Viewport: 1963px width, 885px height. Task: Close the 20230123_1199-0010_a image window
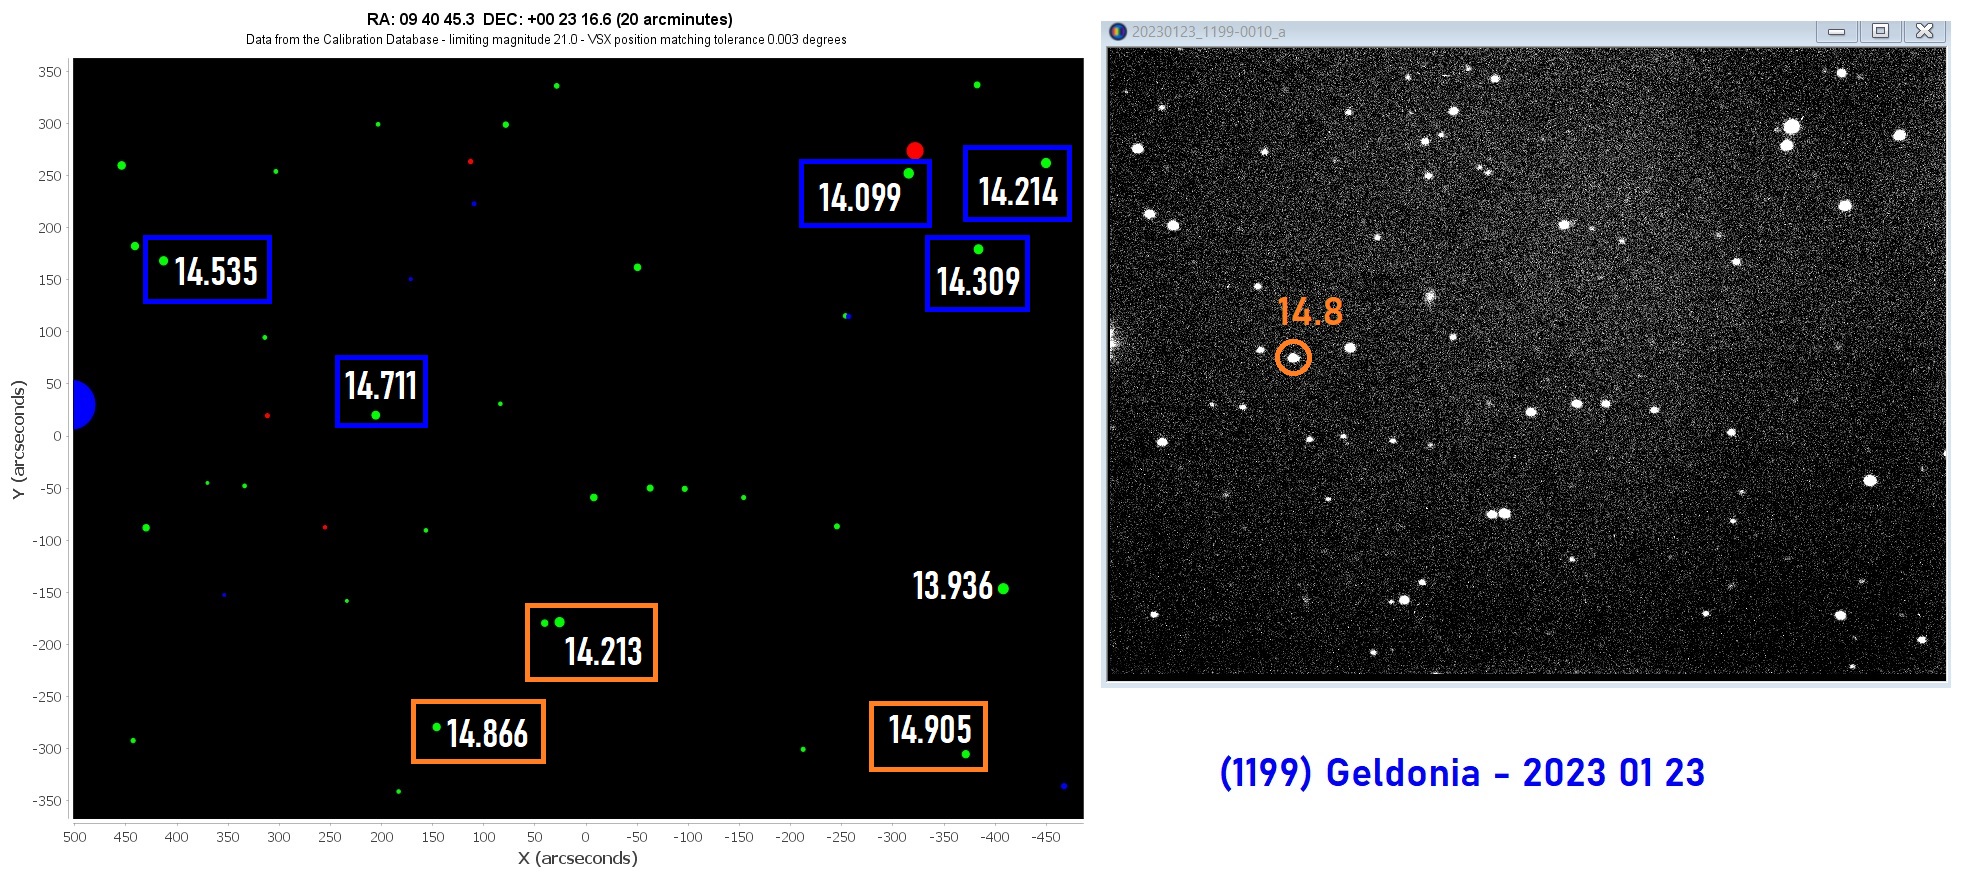click(1924, 31)
